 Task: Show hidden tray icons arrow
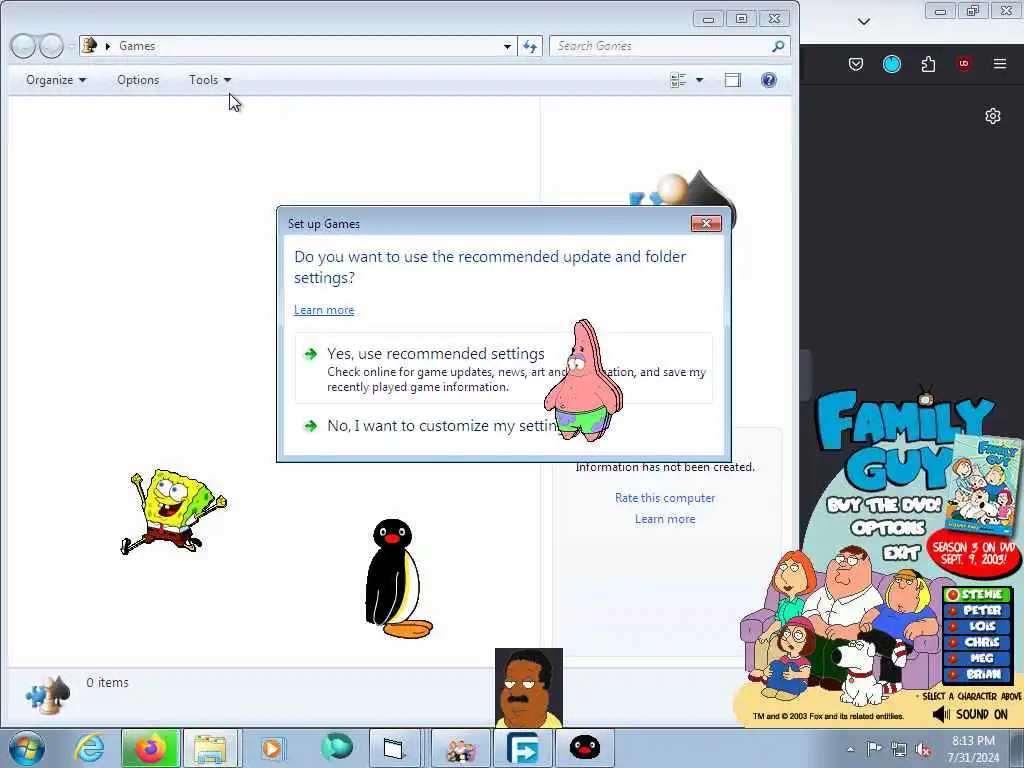(850, 749)
